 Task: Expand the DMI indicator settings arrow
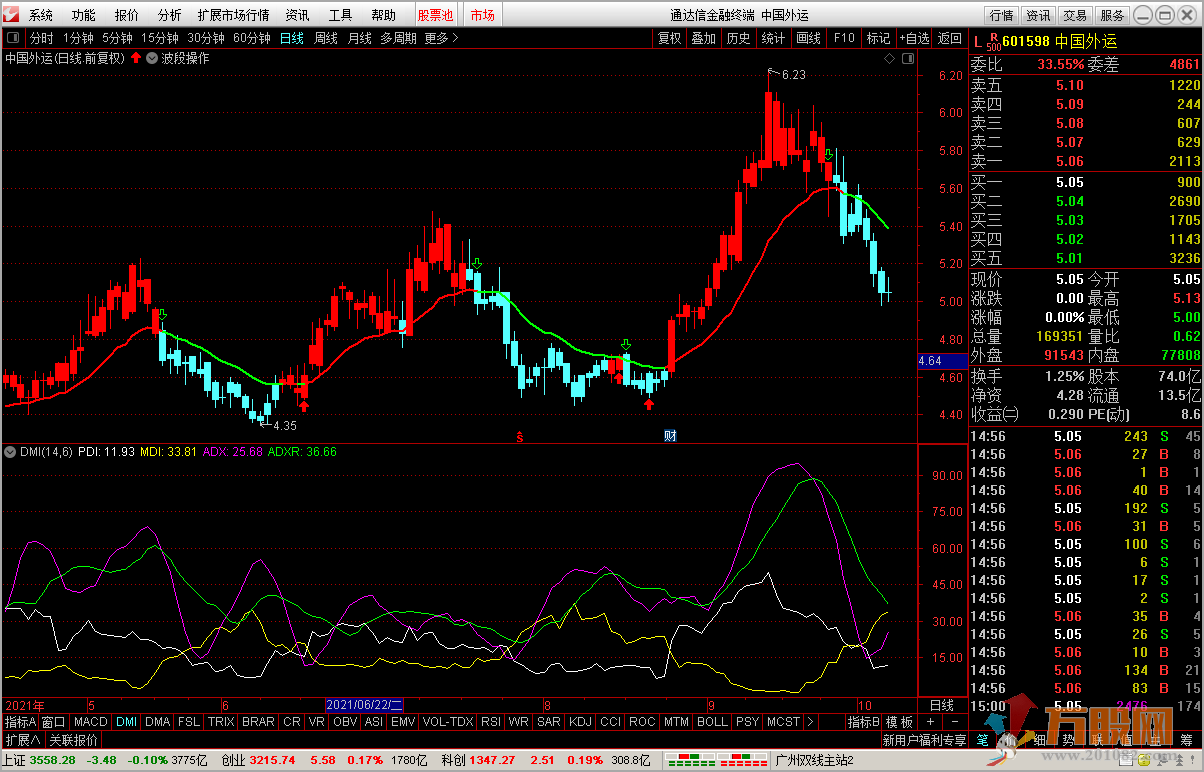(x=10, y=452)
